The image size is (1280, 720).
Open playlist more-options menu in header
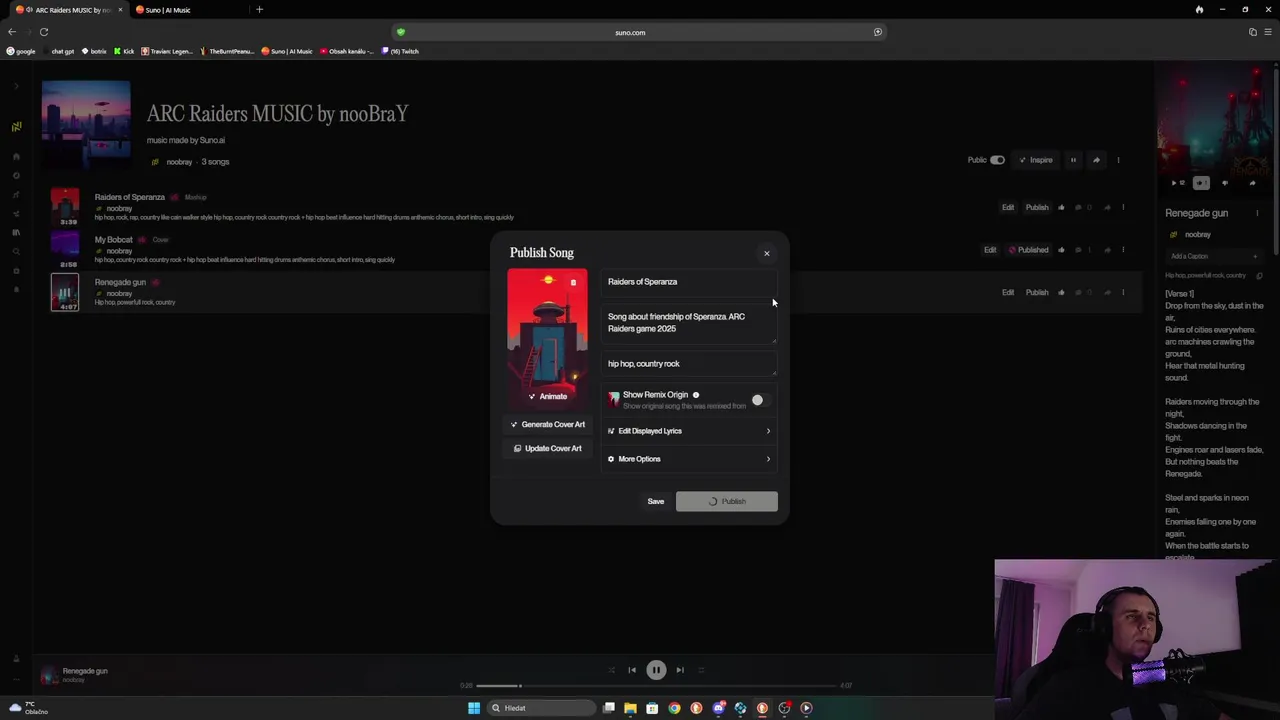(1118, 160)
